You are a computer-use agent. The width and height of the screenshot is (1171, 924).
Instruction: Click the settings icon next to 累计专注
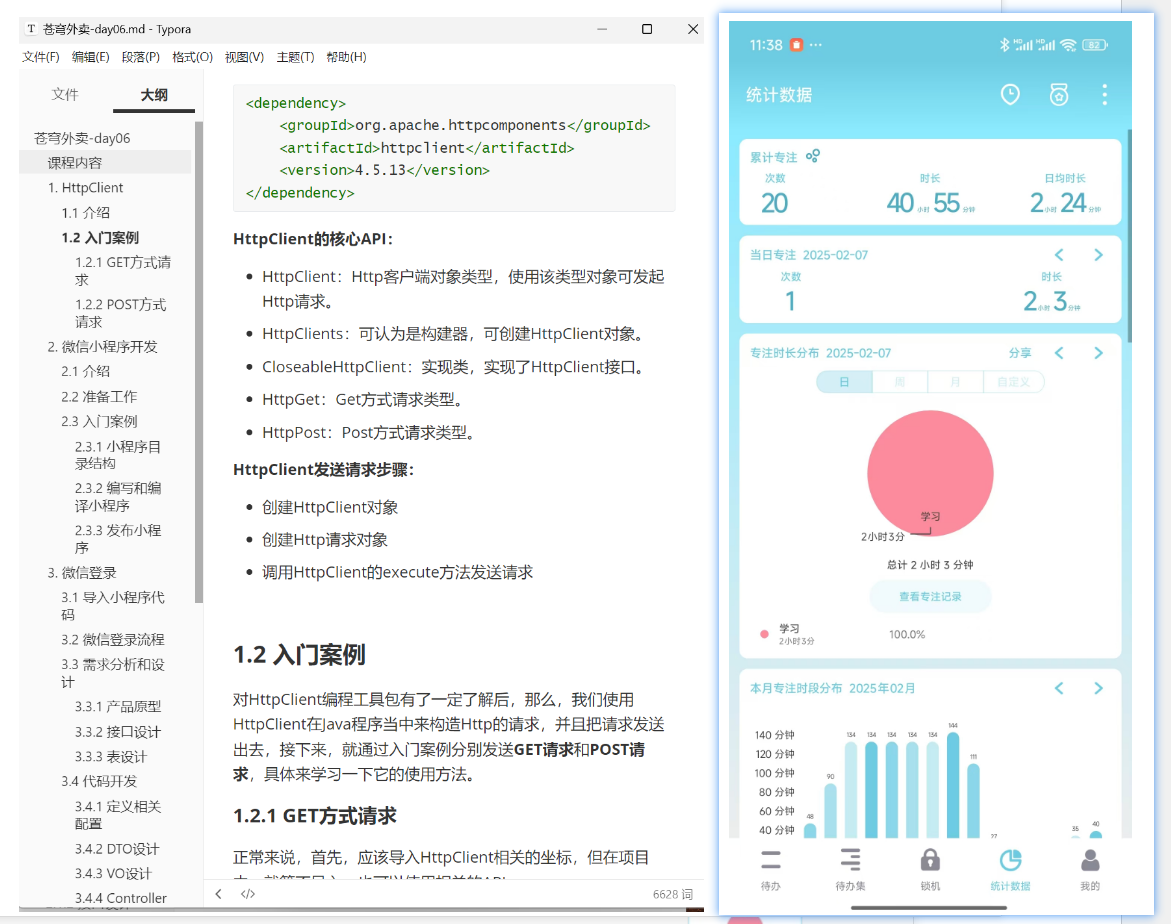point(813,155)
